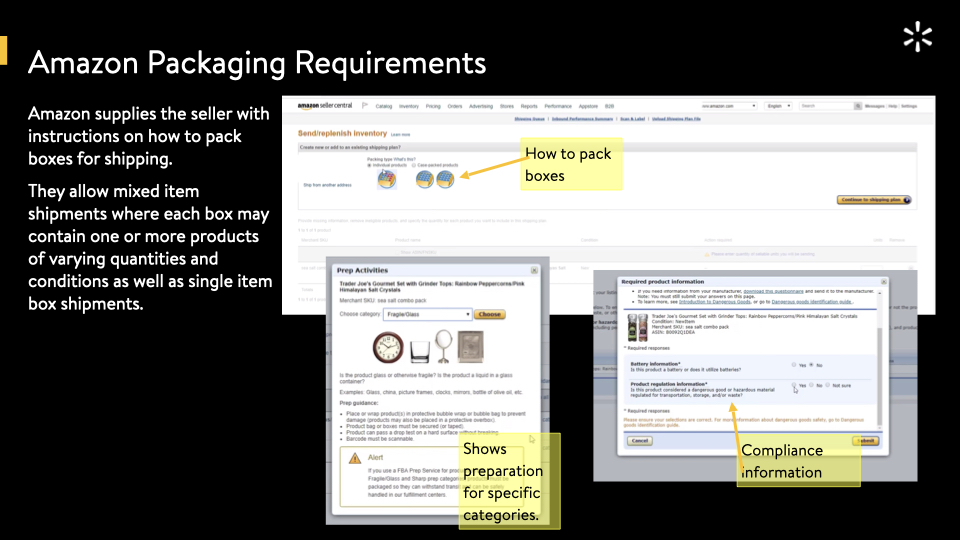
Task: Open the Performance menu
Action: click(x=558, y=106)
